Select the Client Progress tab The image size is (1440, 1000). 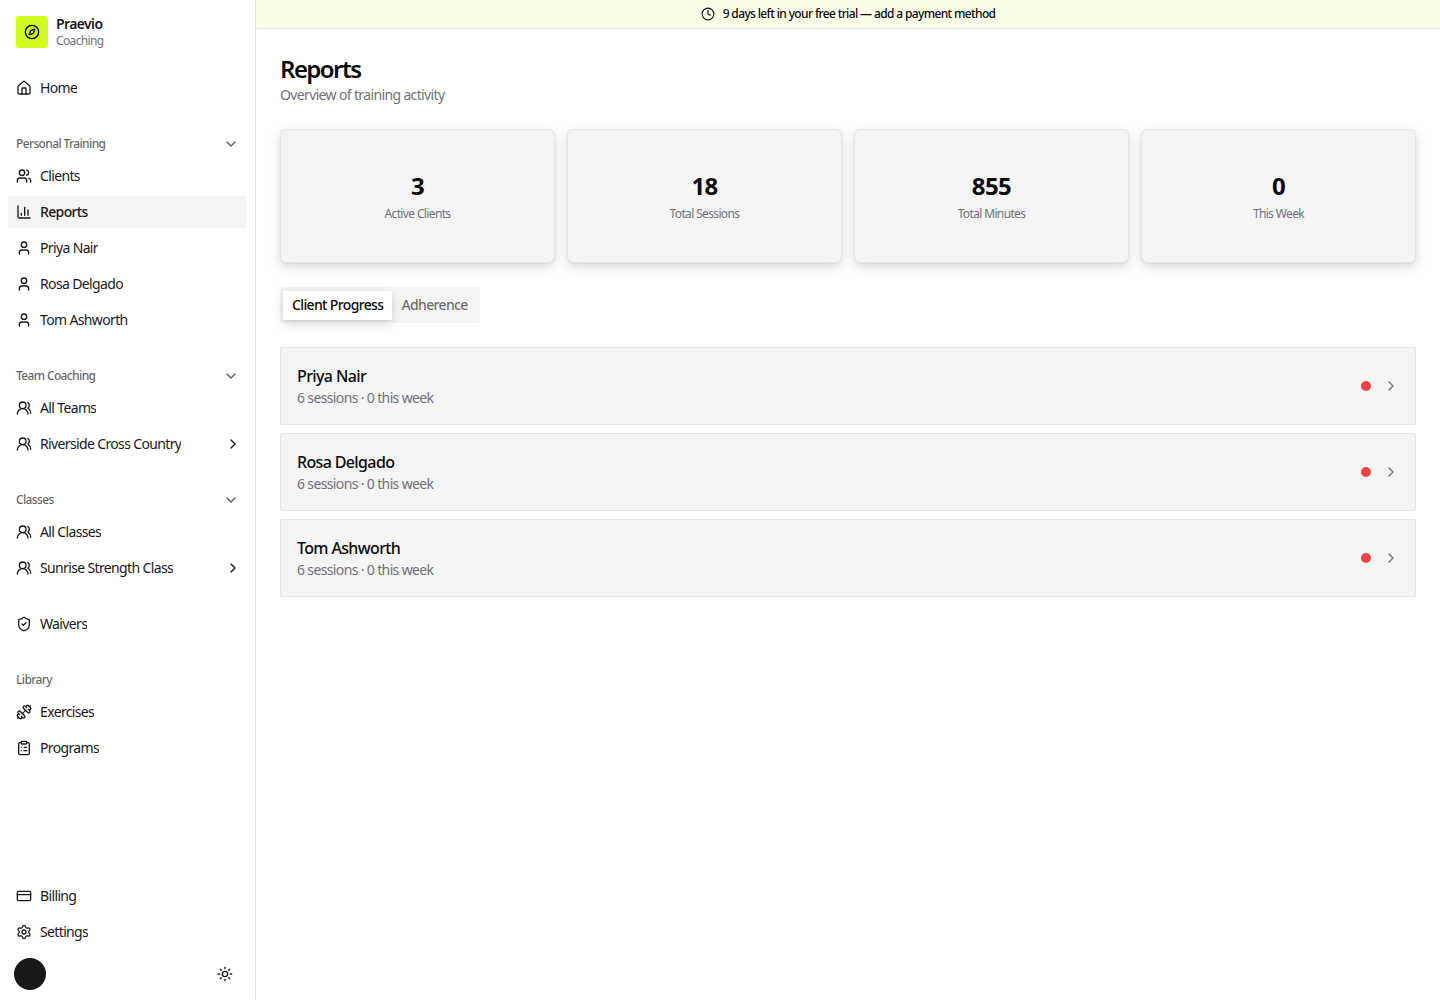tap(338, 305)
